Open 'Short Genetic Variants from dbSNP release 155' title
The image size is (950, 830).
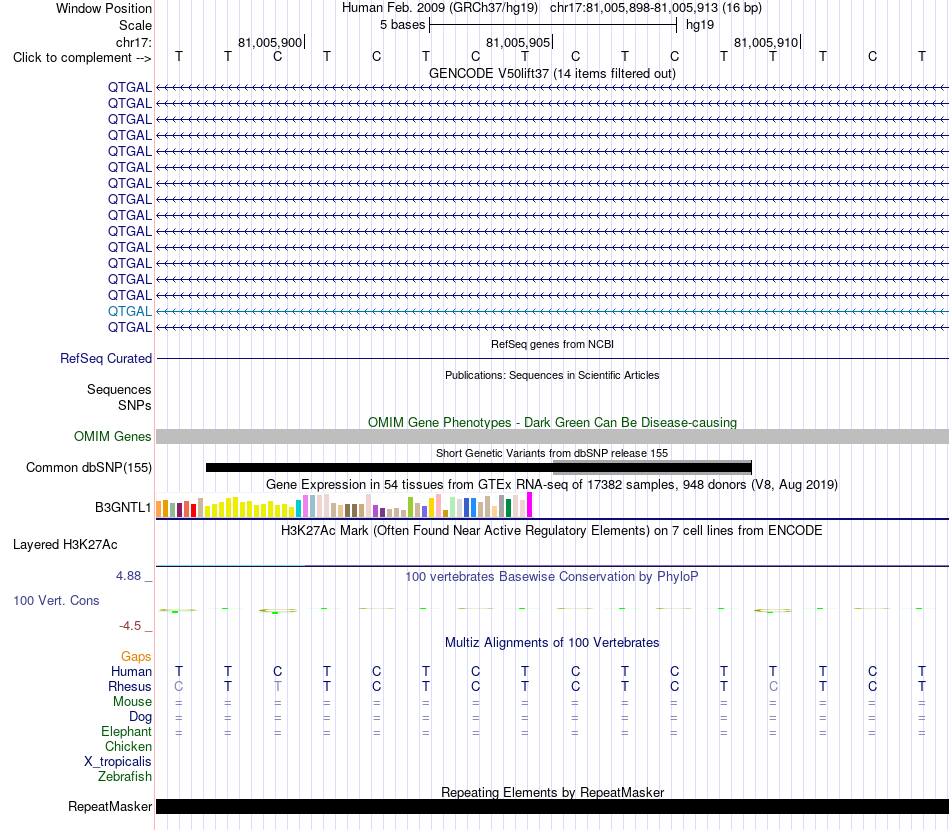click(552, 453)
